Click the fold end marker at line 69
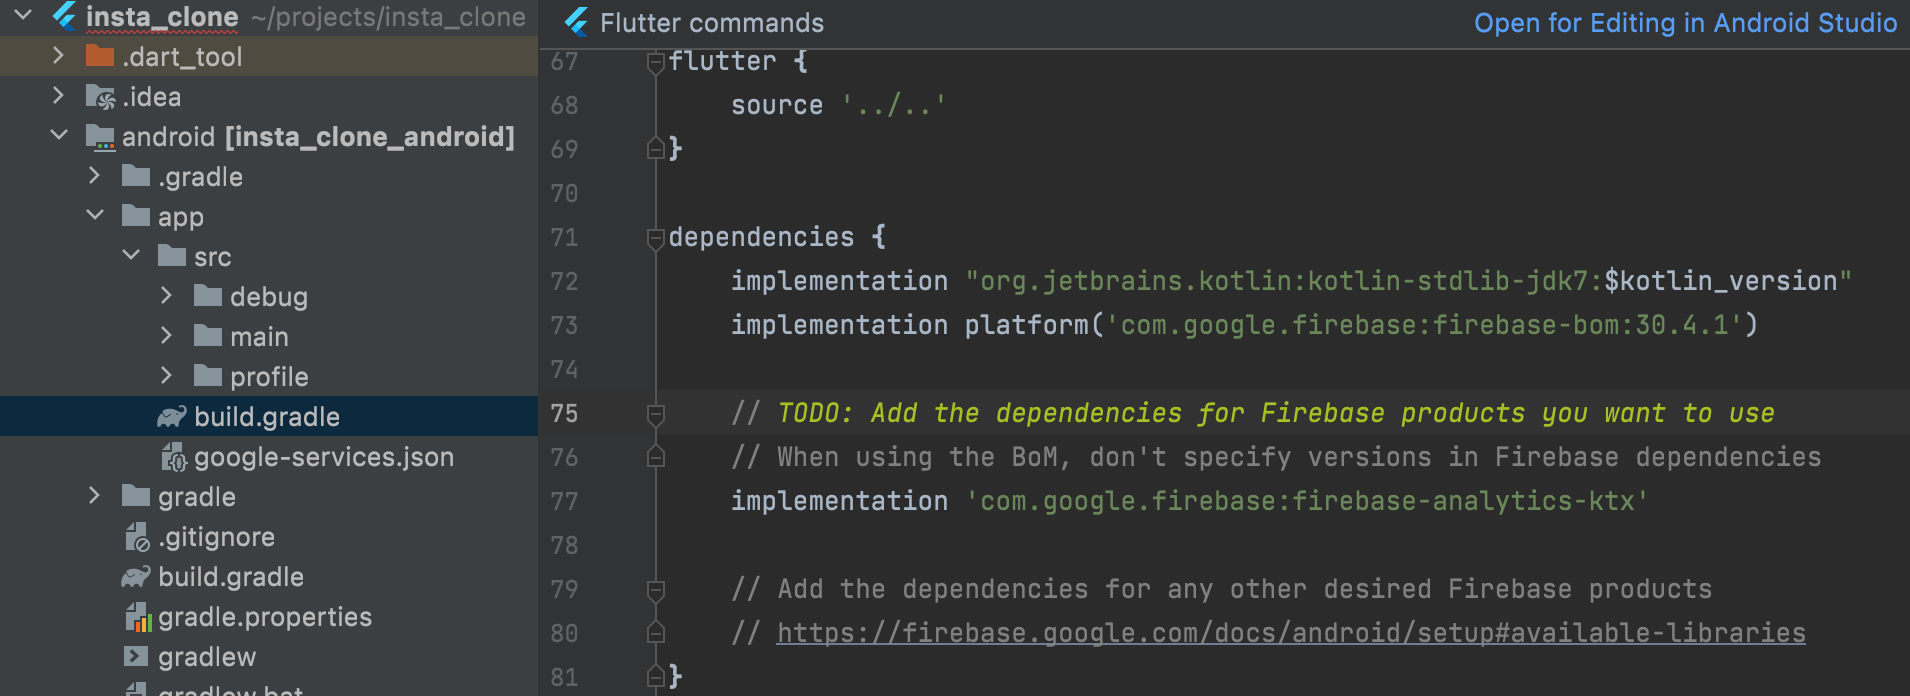 (x=656, y=149)
